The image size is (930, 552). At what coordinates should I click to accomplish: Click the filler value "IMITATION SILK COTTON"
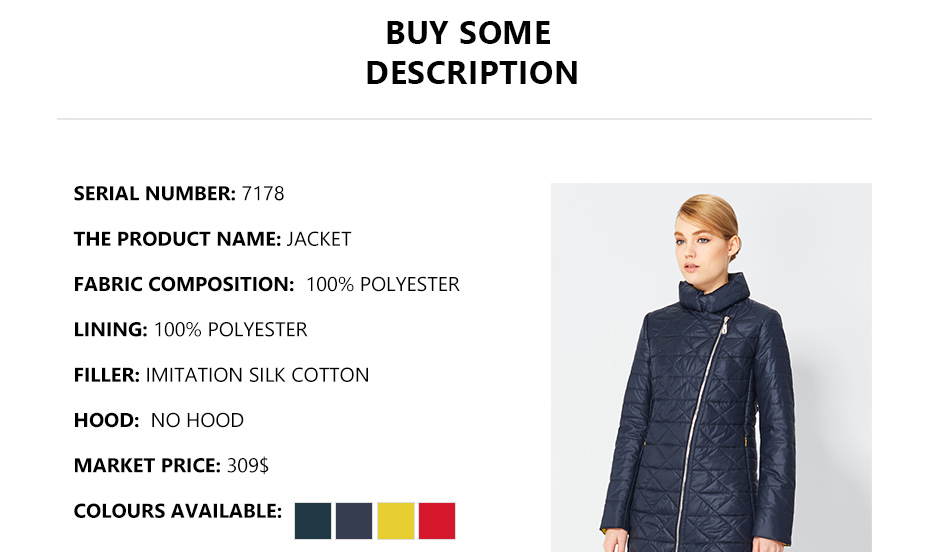pyautogui.click(x=257, y=375)
